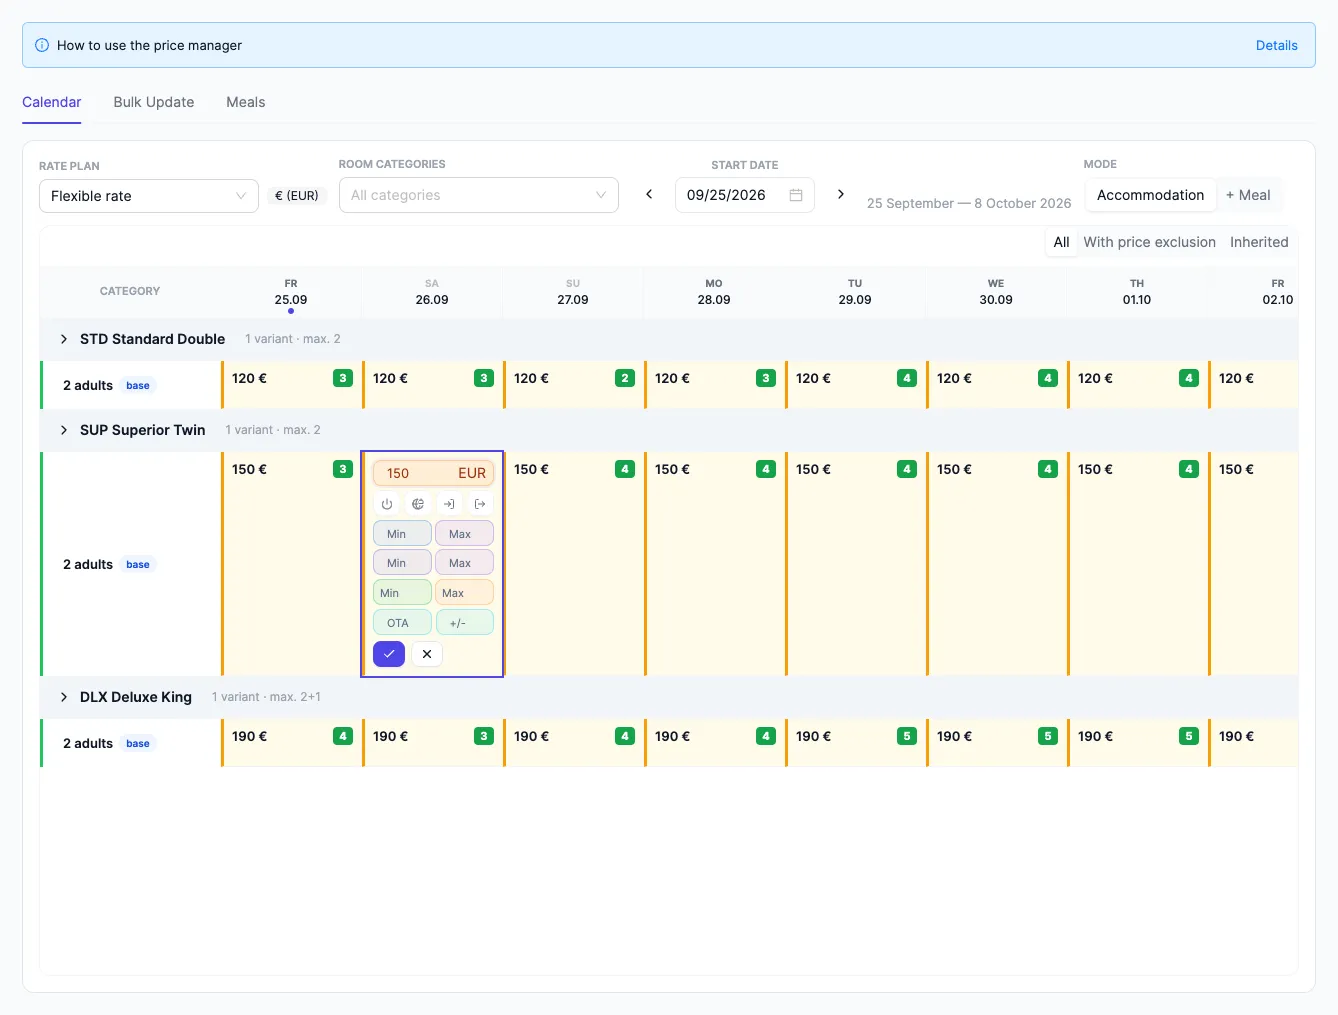Click the globe icon in price editor
The height and width of the screenshot is (1015, 1338).
coord(418,504)
